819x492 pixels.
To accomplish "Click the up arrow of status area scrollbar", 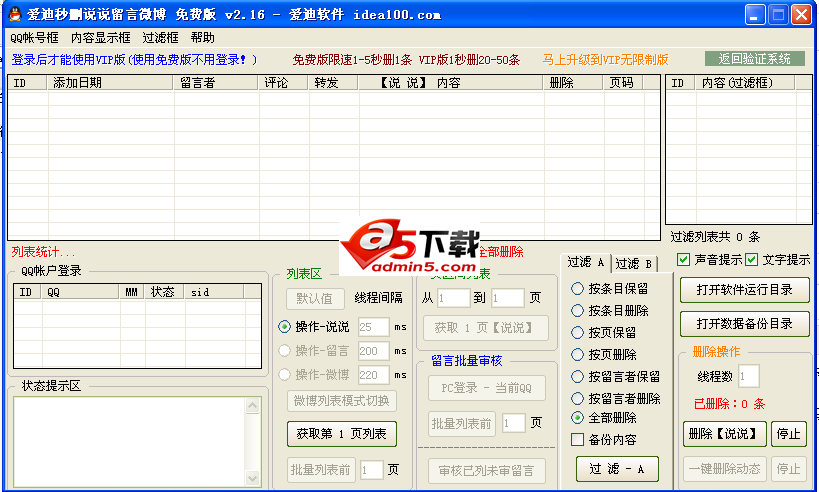I will pos(252,406).
